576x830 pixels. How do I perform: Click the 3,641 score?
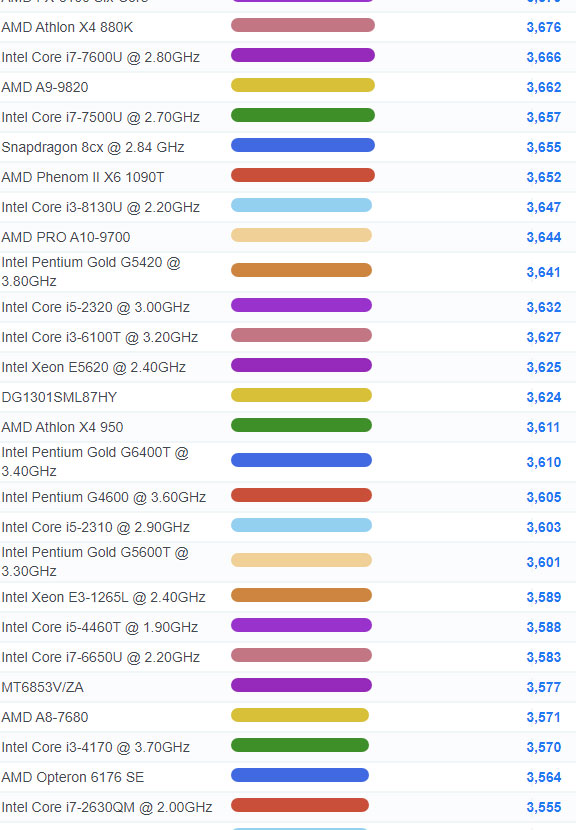pos(544,272)
